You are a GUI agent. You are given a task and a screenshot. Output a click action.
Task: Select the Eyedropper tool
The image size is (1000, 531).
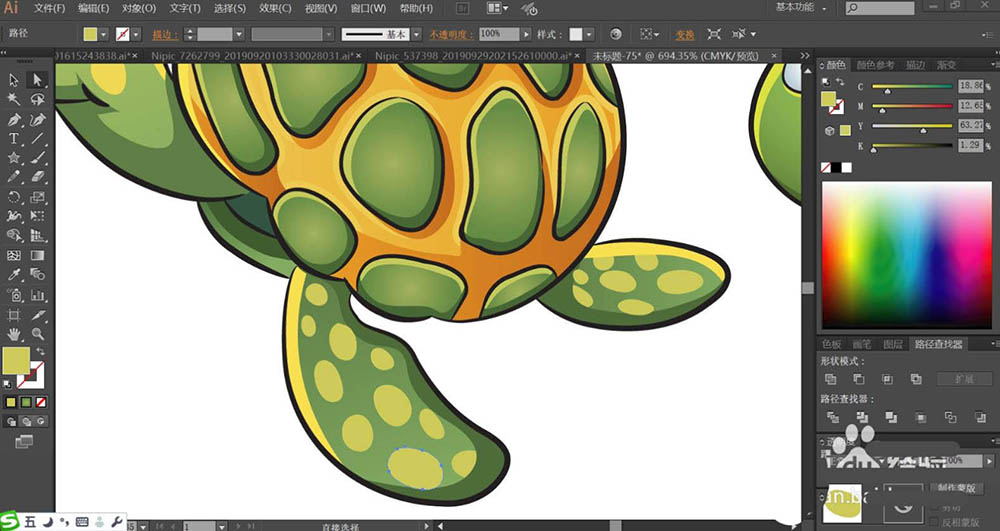click(14, 275)
